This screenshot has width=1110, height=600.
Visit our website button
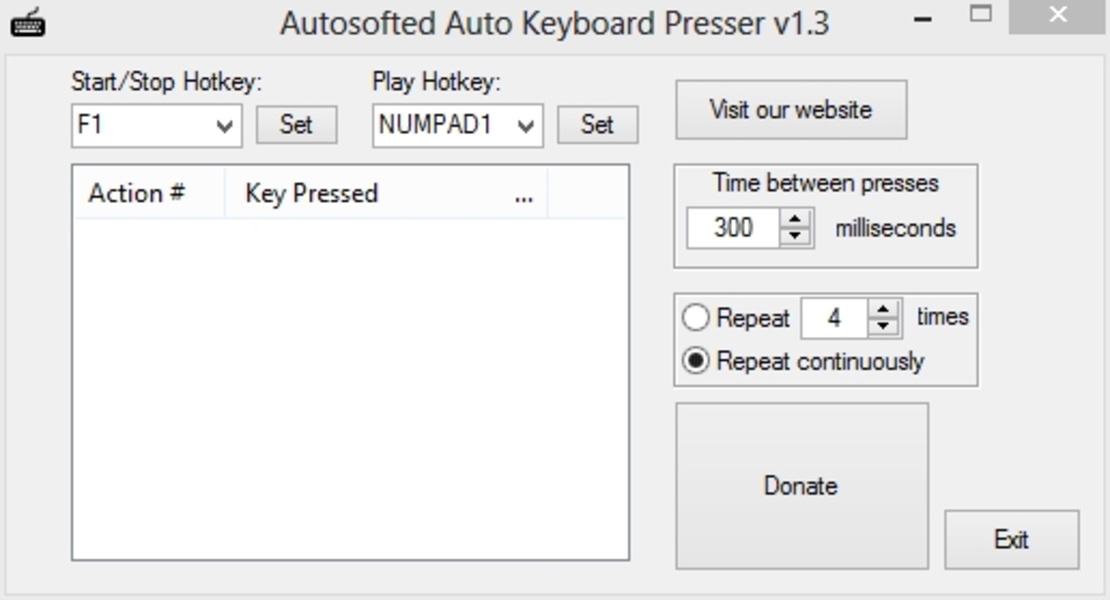coord(791,110)
